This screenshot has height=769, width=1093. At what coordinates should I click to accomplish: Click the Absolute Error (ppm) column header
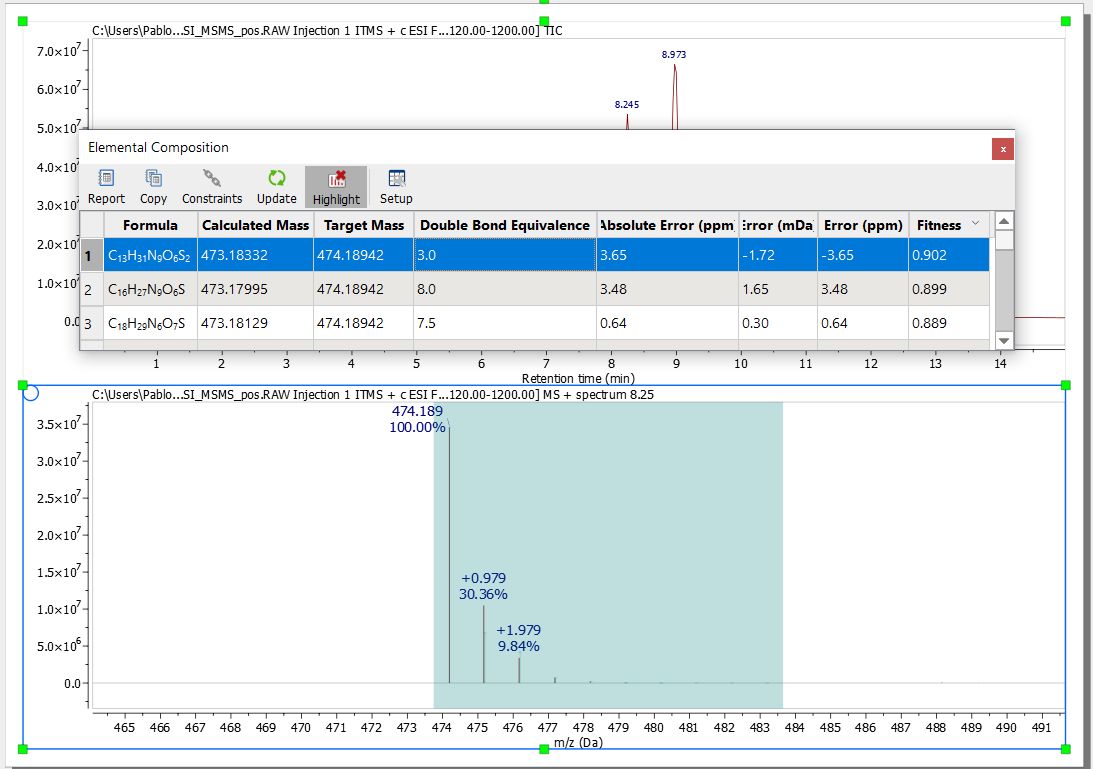pyautogui.click(x=667, y=225)
